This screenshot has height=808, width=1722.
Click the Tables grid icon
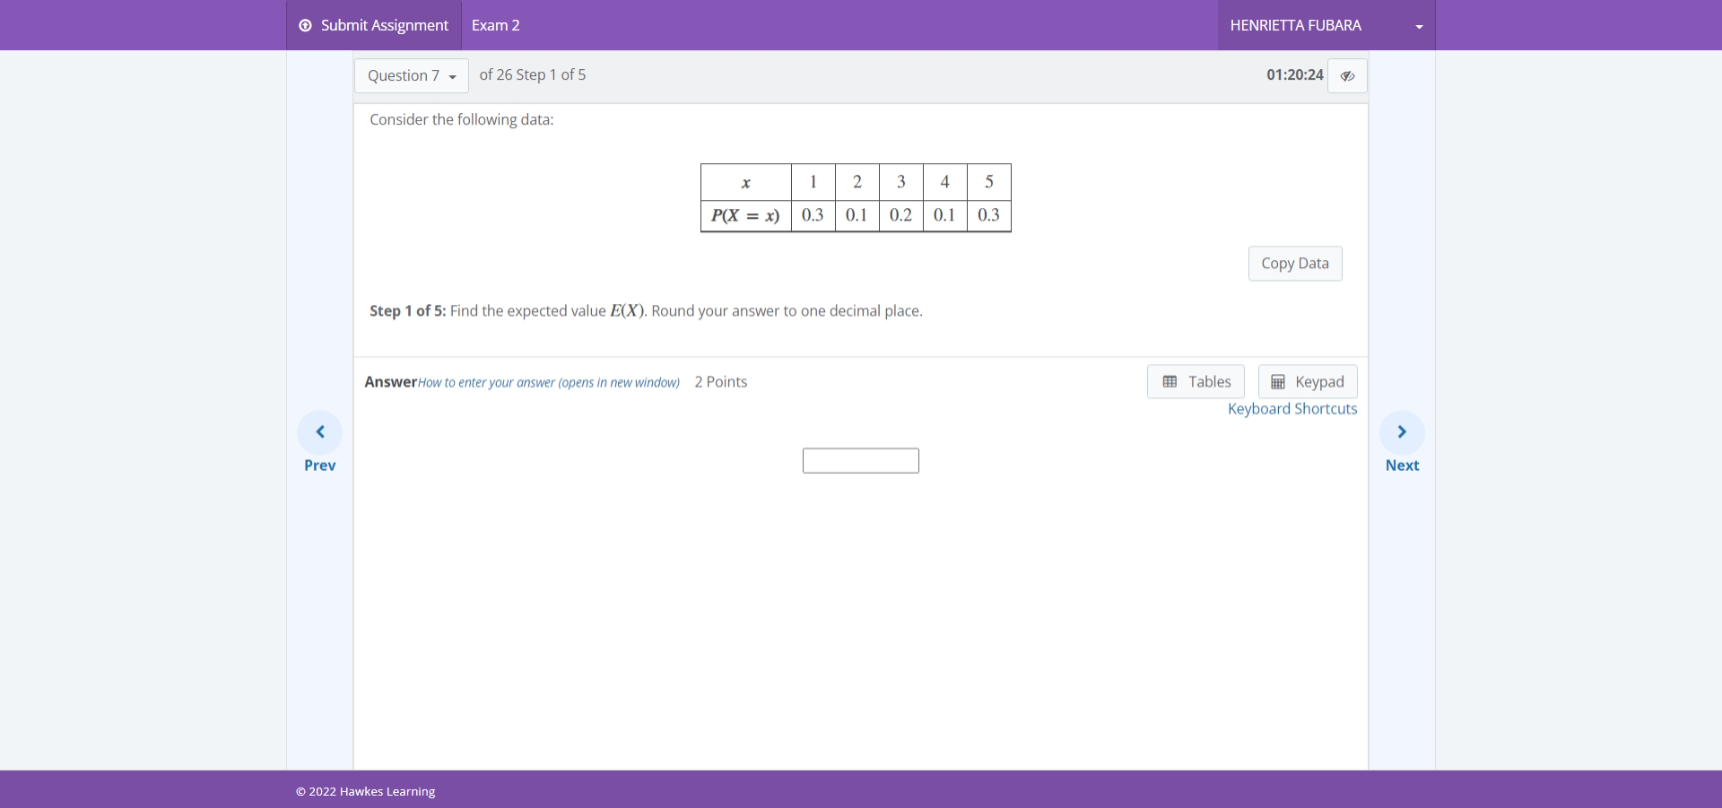[x=1170, y=382]
